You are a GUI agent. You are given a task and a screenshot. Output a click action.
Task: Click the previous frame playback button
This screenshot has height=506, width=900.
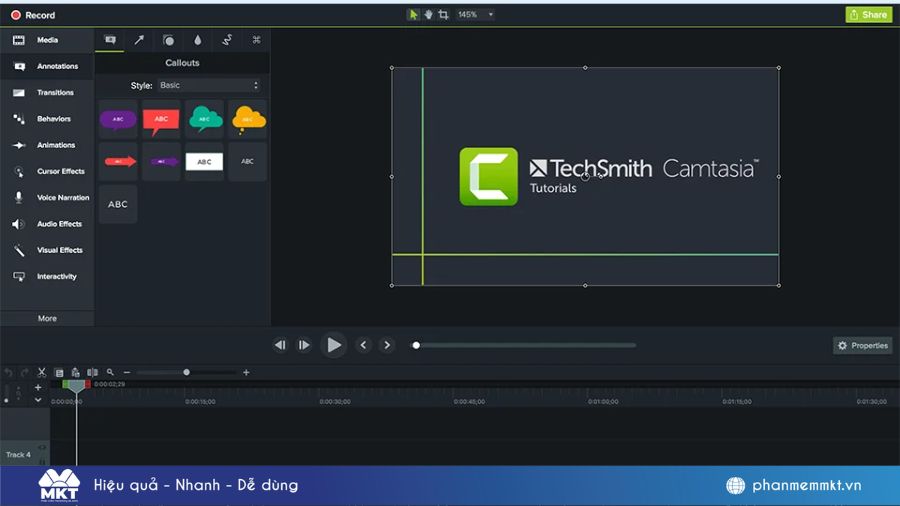tap(280, 345)
